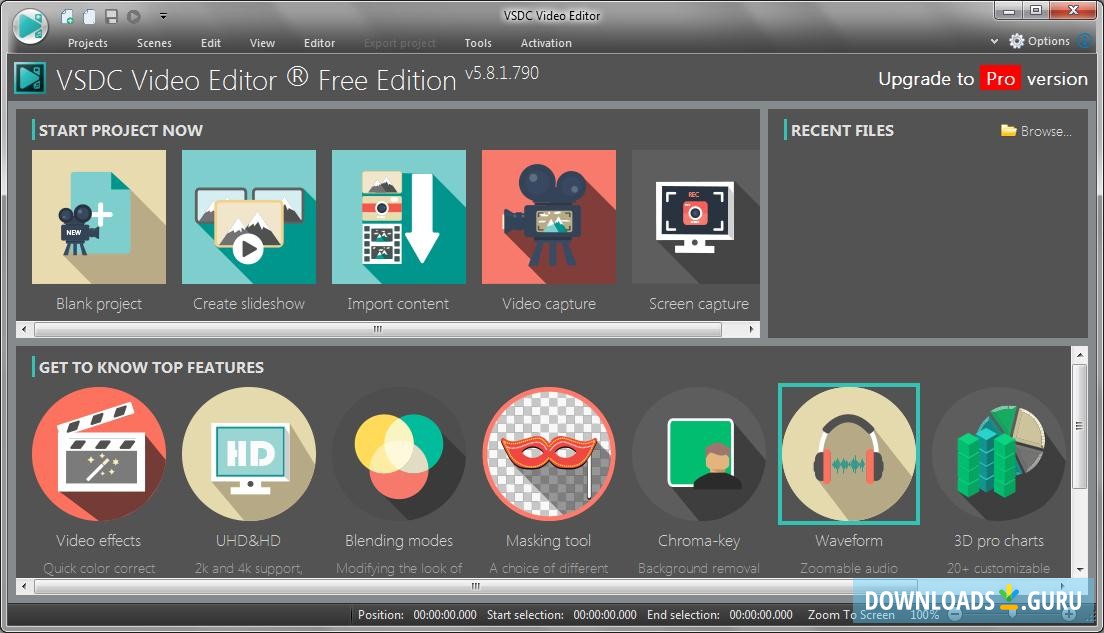Open the VSDC application logo button
1104x633 pixels.
(x=30, y=26)
